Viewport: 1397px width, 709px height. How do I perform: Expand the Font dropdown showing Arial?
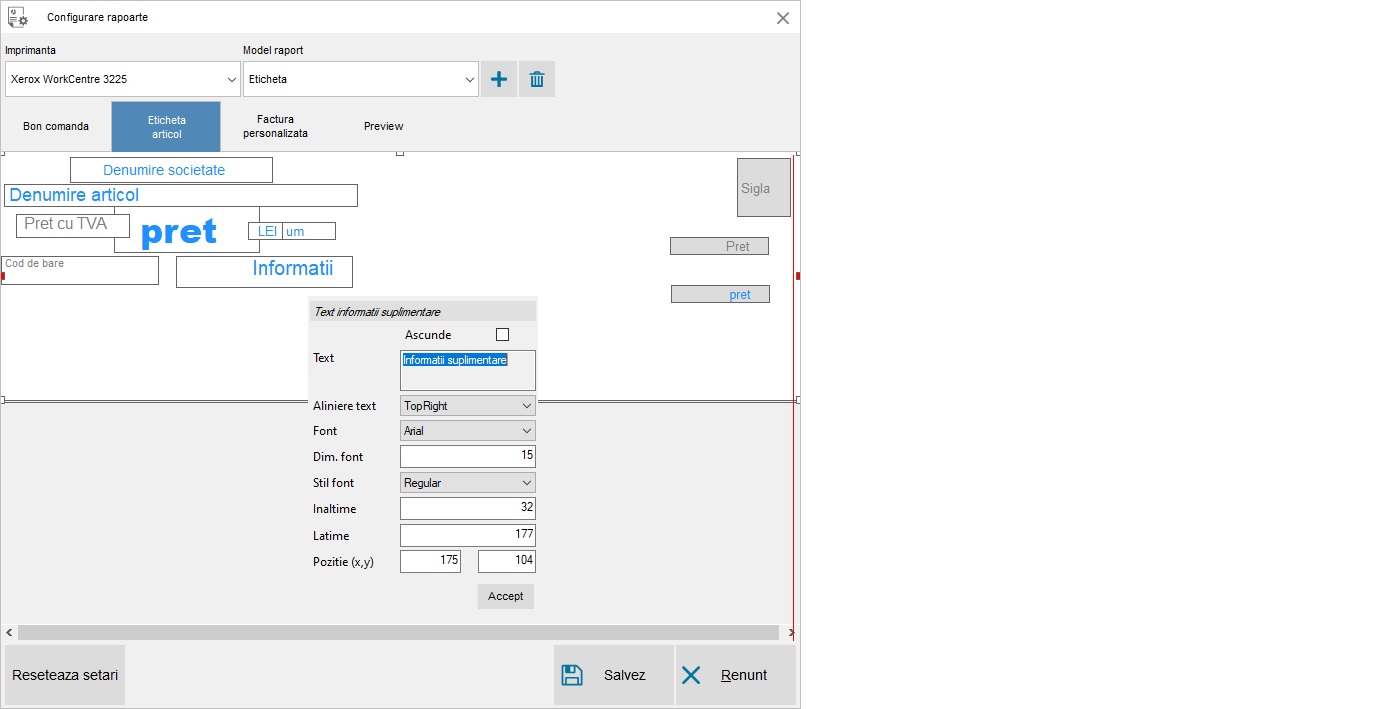click(468, 431)
